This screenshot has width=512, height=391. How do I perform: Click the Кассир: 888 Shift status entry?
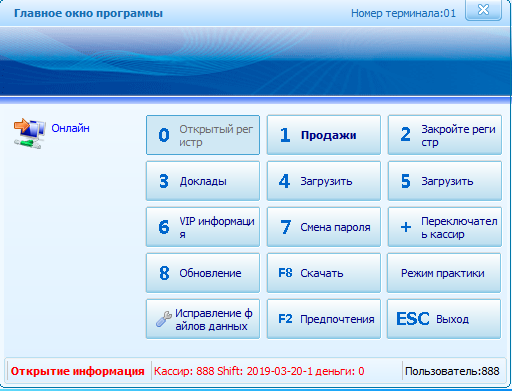259,371
